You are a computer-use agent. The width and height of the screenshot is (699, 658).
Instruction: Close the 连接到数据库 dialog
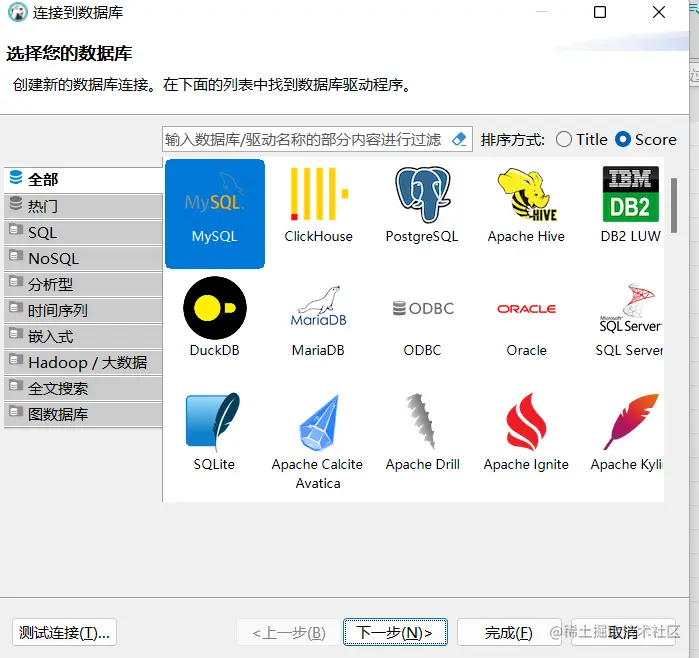coord(659,12)
